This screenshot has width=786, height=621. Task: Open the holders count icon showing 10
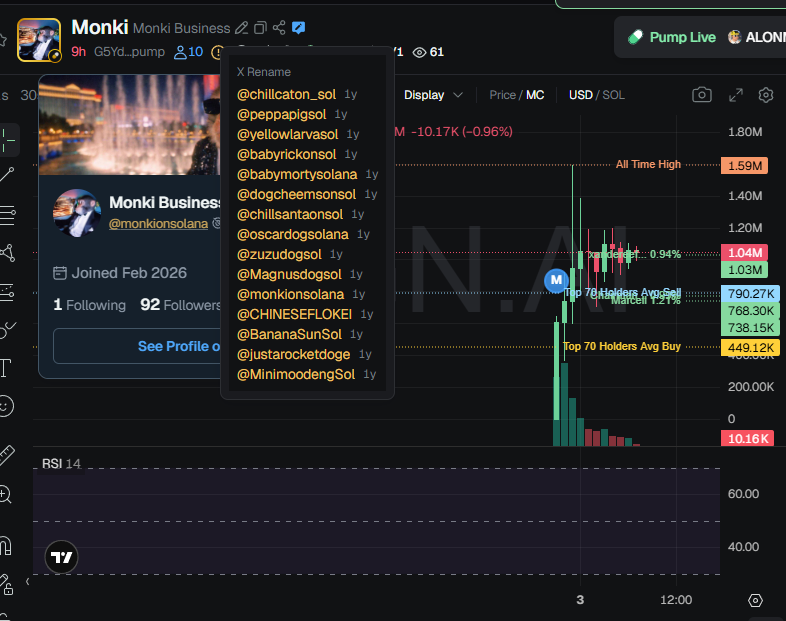point(188,52)
